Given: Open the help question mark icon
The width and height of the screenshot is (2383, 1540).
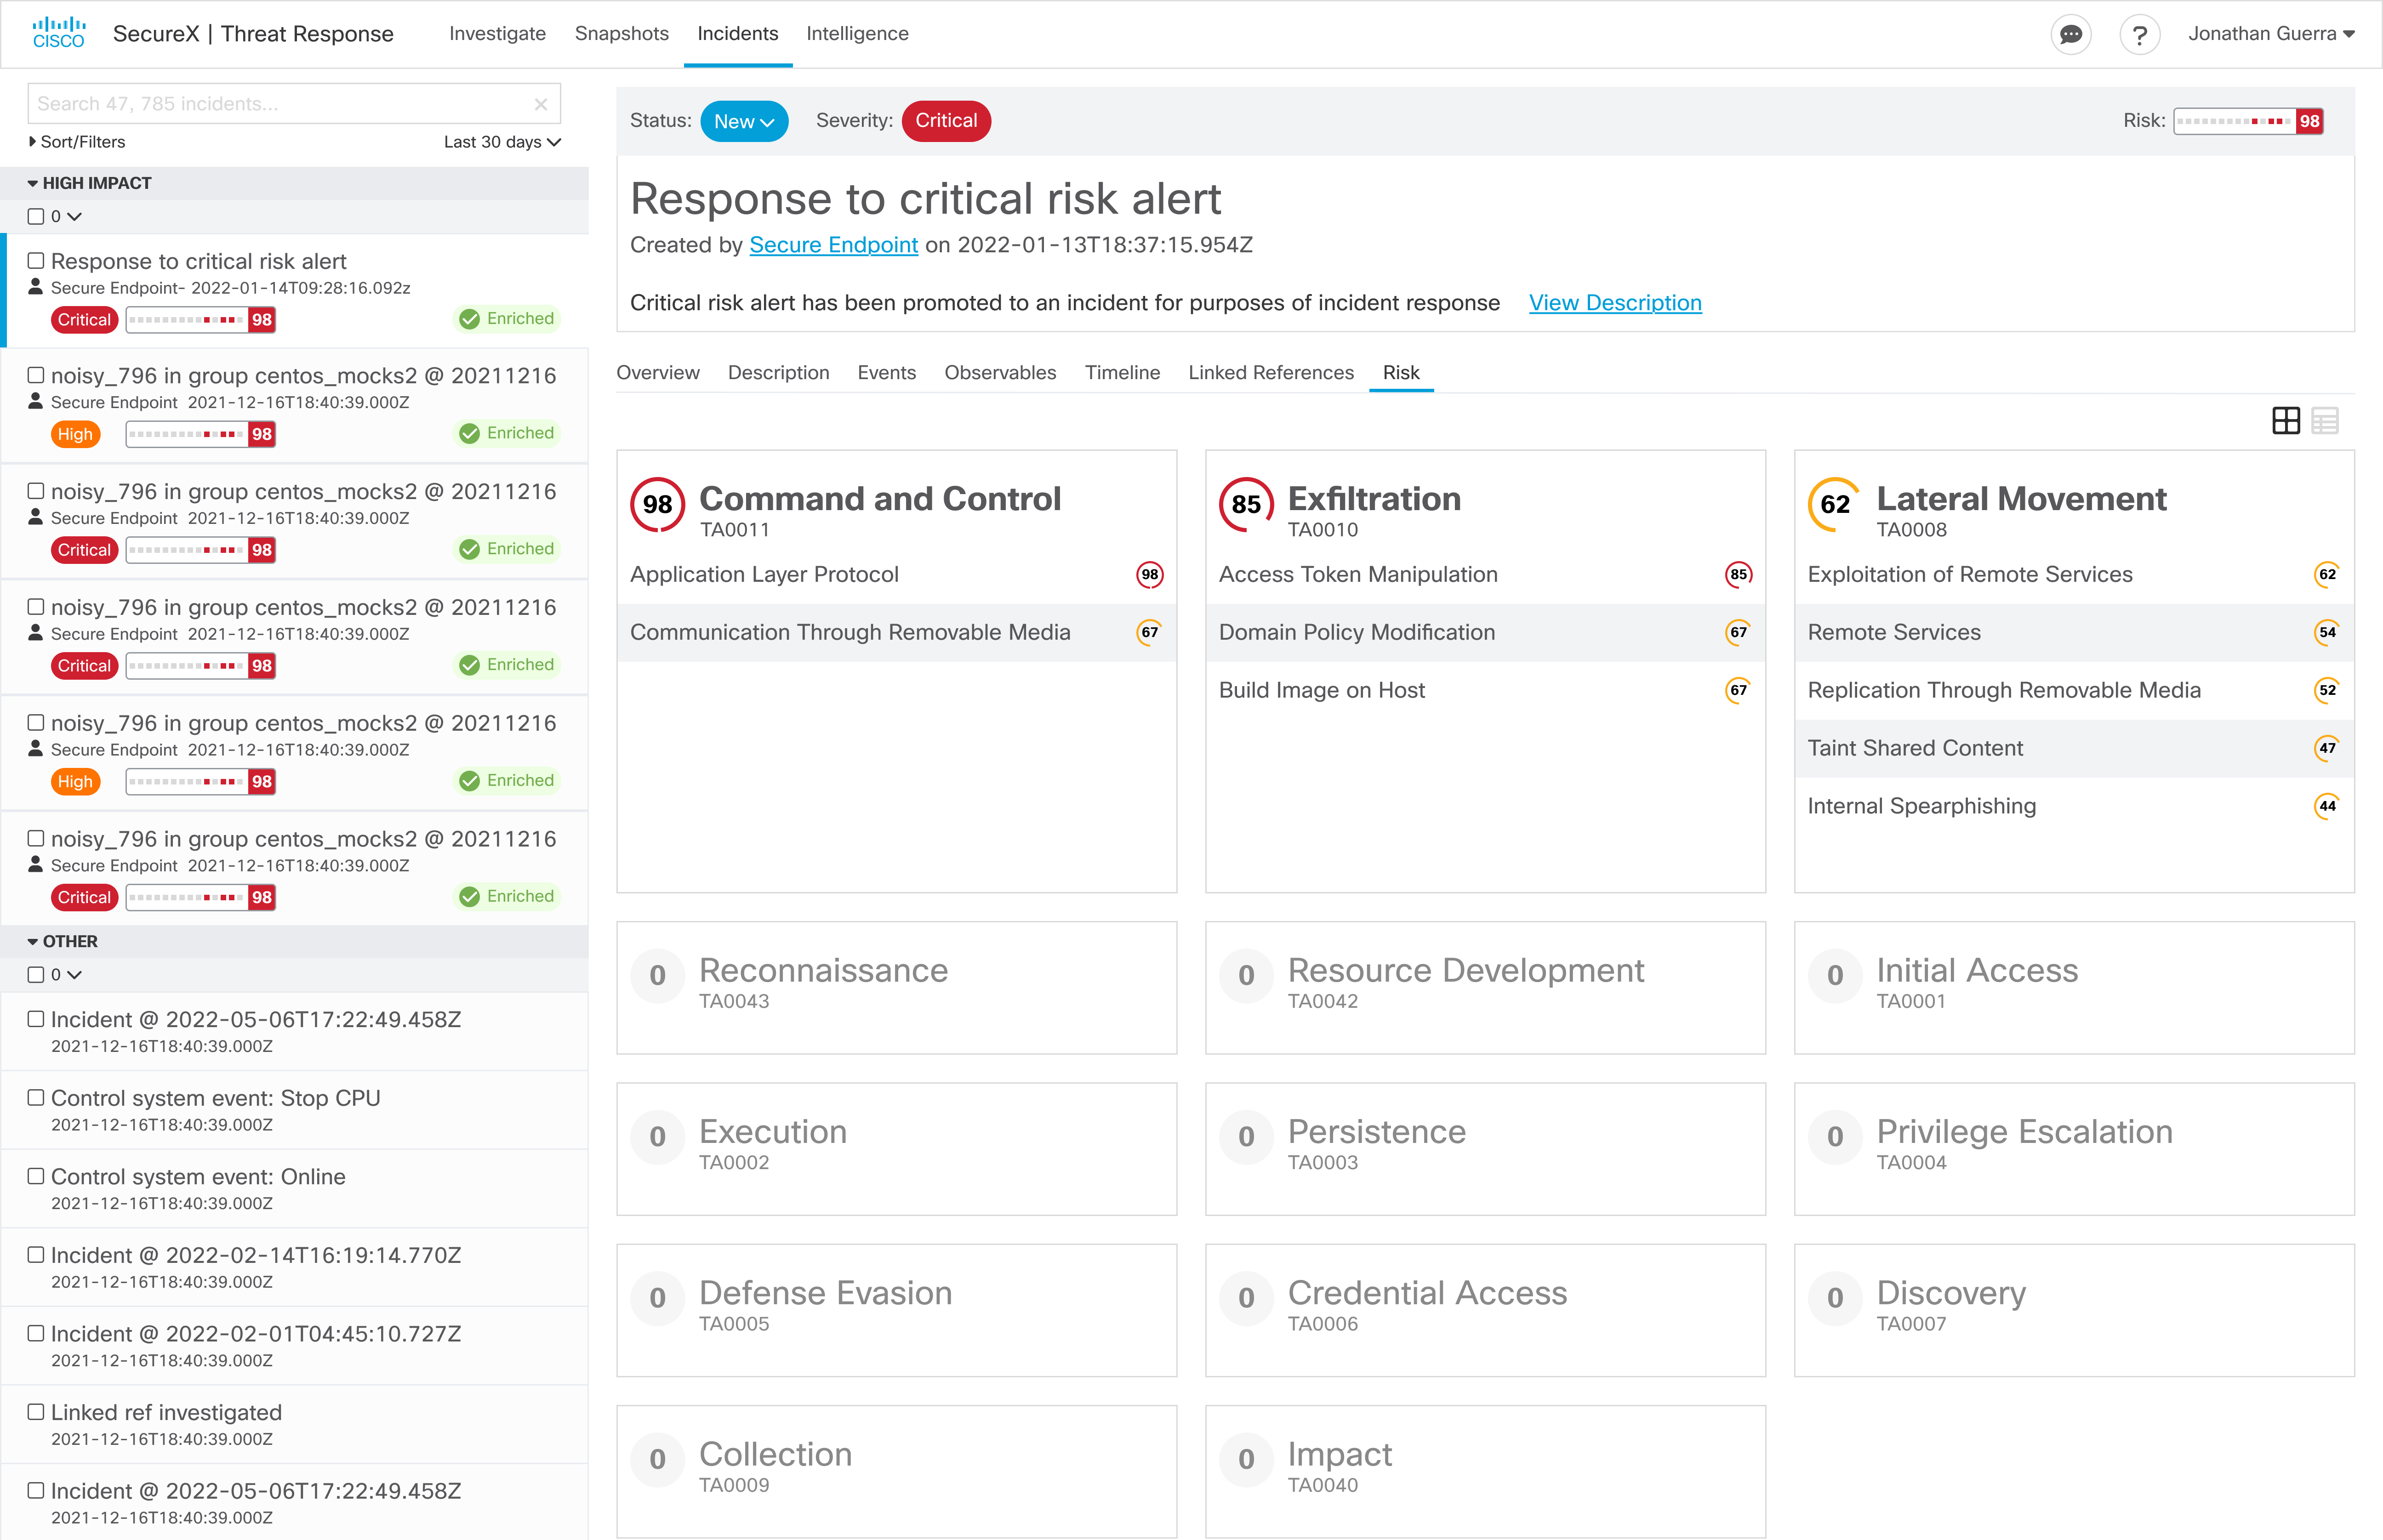Looking at the screenshot, I should tap(2139, 35).
